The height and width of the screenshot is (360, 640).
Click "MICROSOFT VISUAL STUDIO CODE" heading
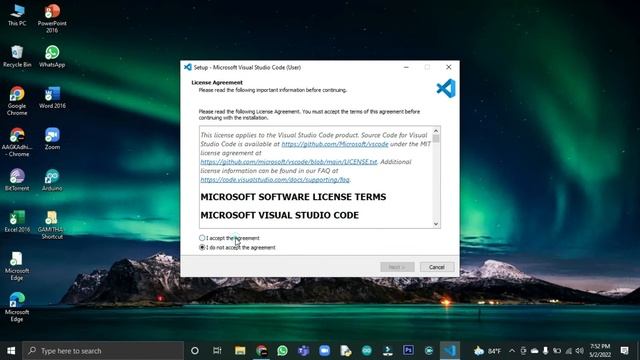(x=280, y=215)
